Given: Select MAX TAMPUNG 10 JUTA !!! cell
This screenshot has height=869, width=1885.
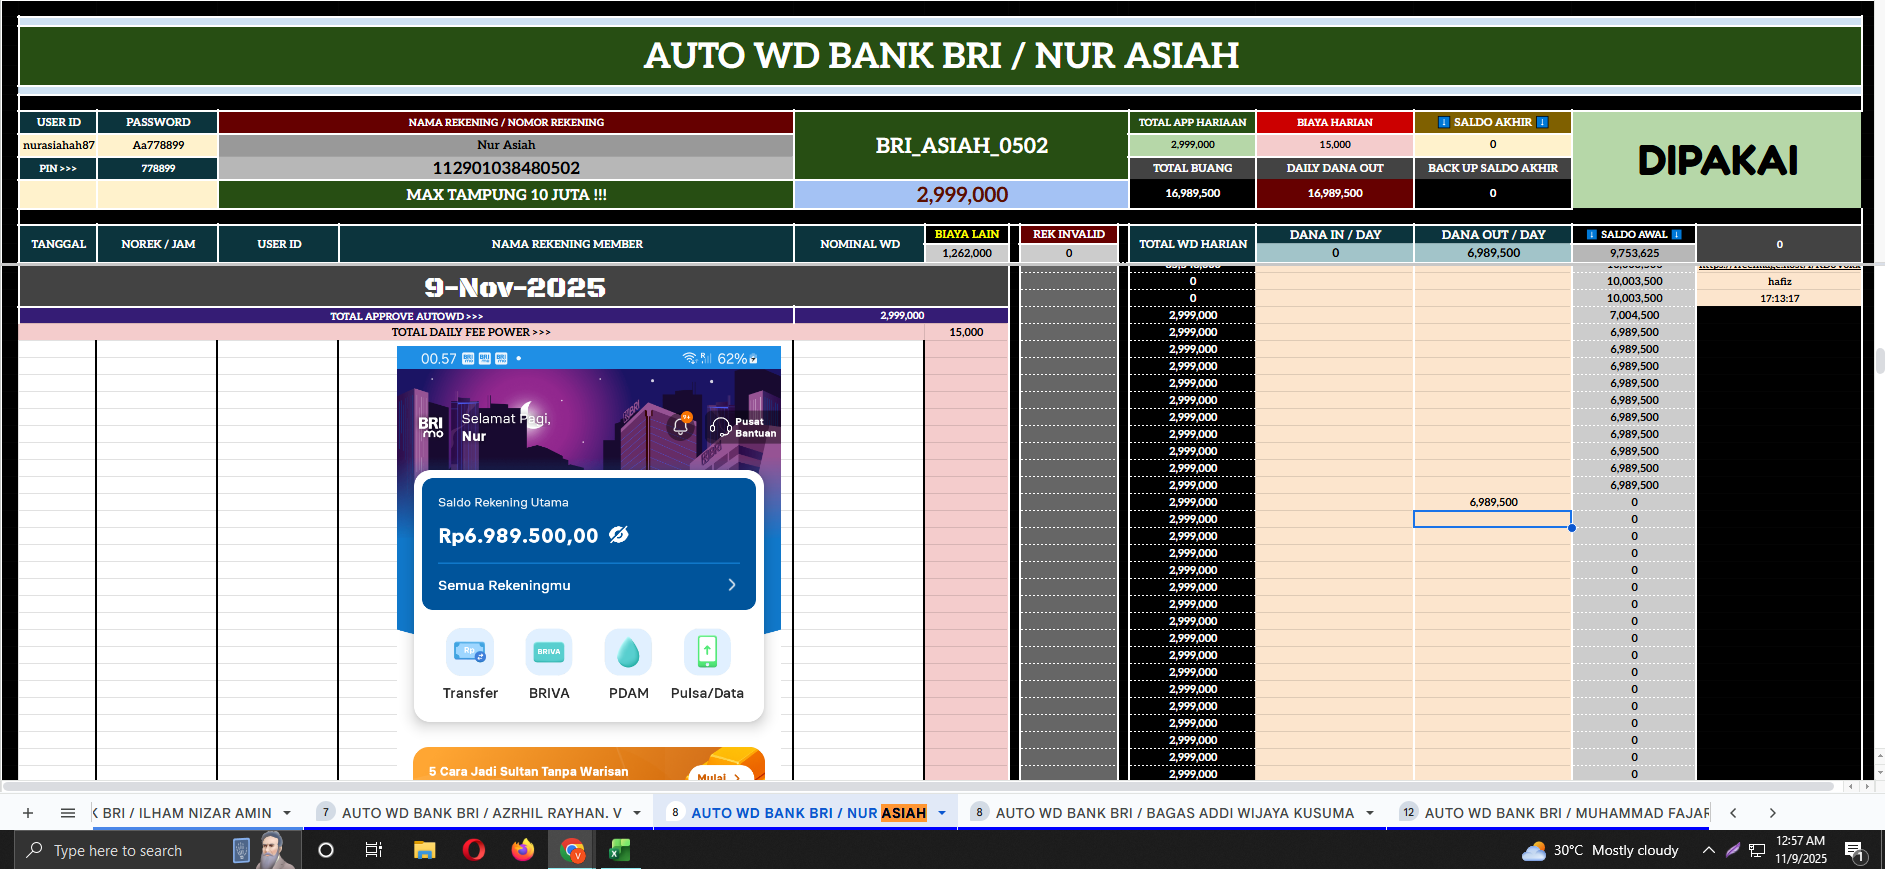Looking at the screenshot, I should (x=506, y=195).
